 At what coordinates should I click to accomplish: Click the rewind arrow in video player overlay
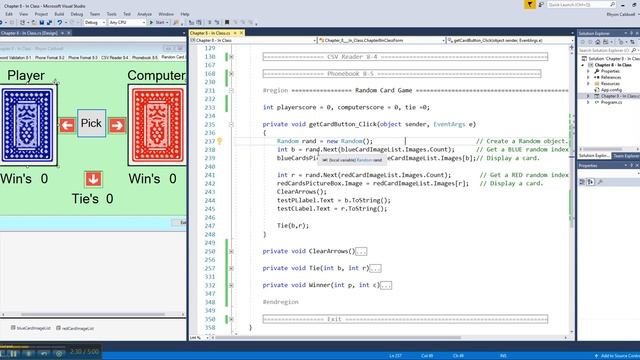(x=44, y=353)
